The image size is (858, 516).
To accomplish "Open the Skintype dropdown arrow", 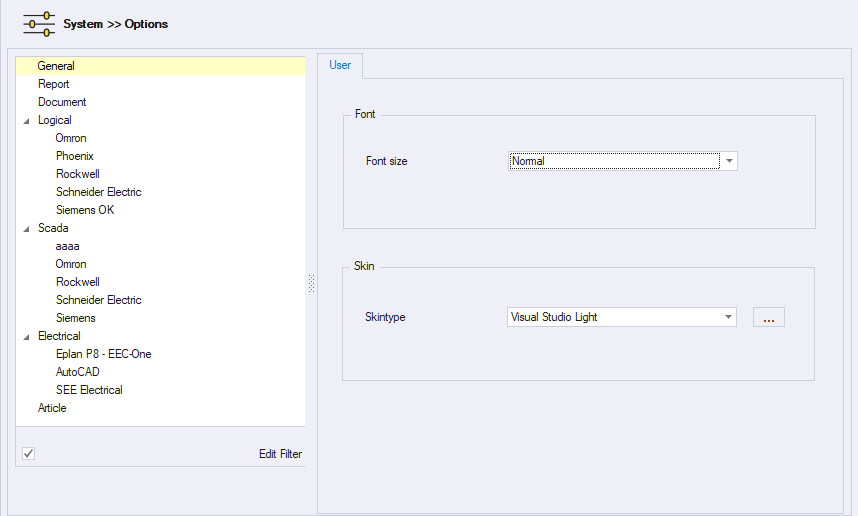I will pyautogui.click(x=728, y=317).
